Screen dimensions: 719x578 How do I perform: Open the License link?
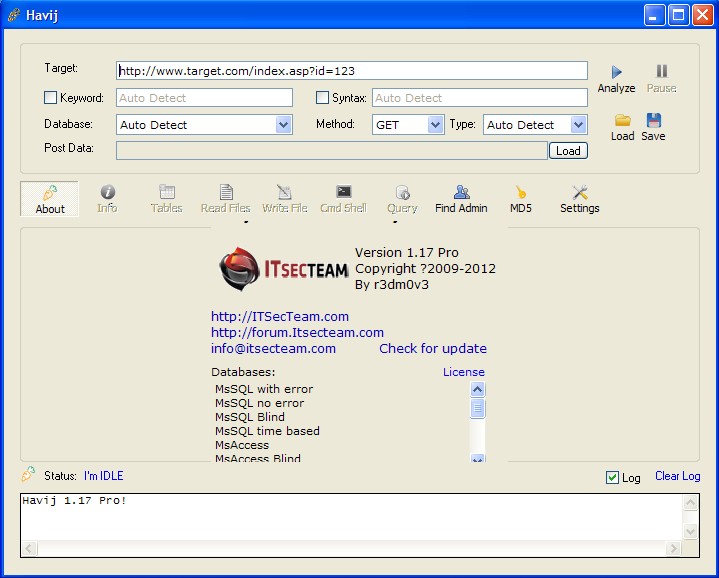[x=464, y=372]
